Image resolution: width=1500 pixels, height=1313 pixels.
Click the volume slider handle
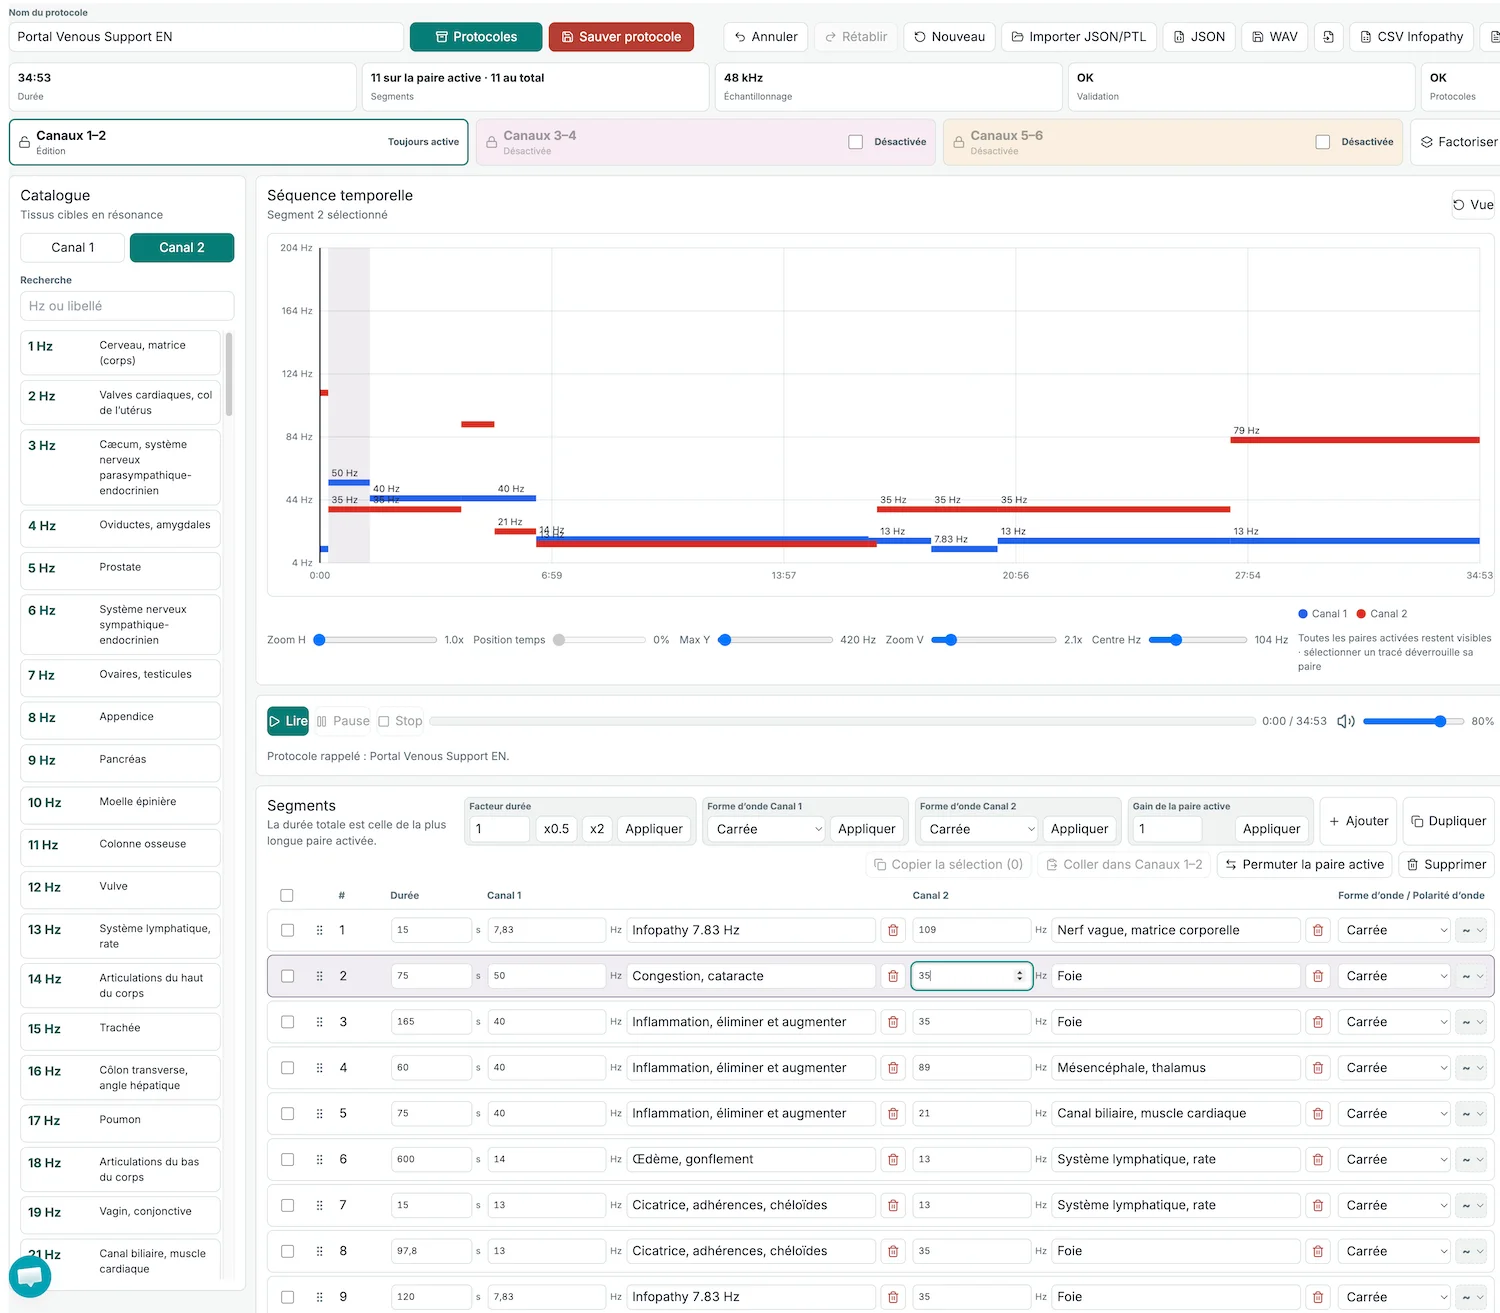[x=1440, y=721]
